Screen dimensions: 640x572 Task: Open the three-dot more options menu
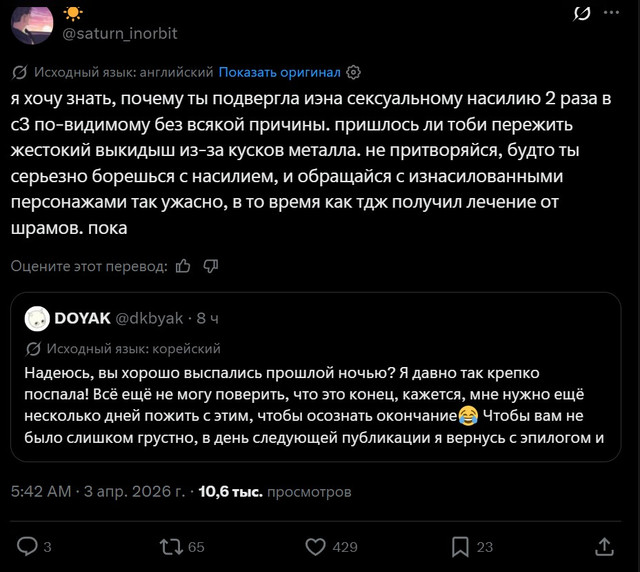point(611,13)
